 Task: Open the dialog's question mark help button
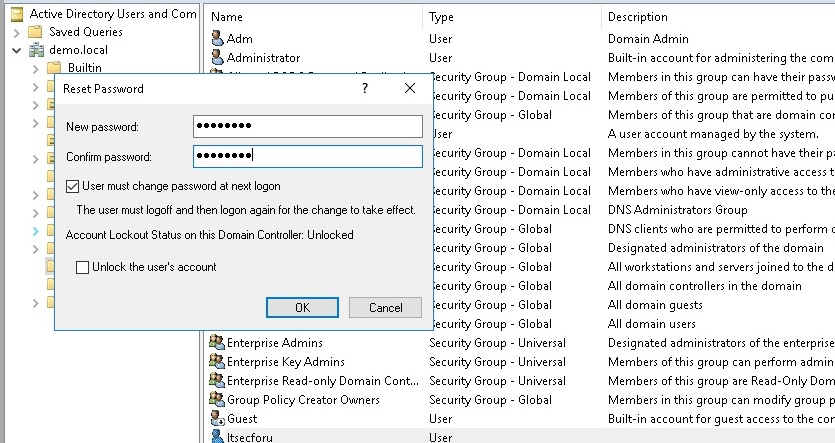pyautogui.click(x=365, y=89)
